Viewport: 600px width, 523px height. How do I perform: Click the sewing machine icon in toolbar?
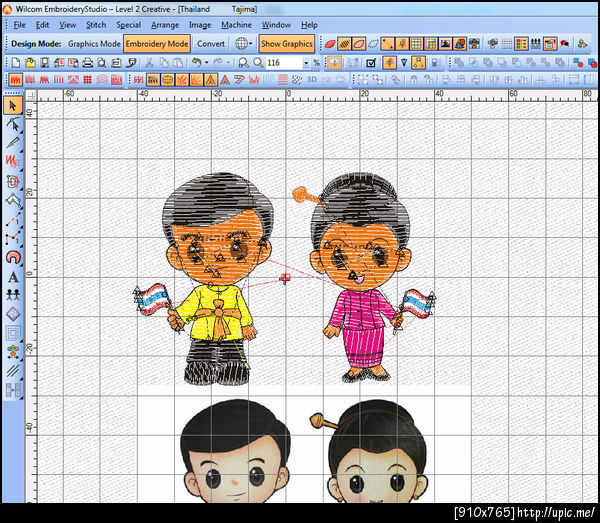point(116,63)
